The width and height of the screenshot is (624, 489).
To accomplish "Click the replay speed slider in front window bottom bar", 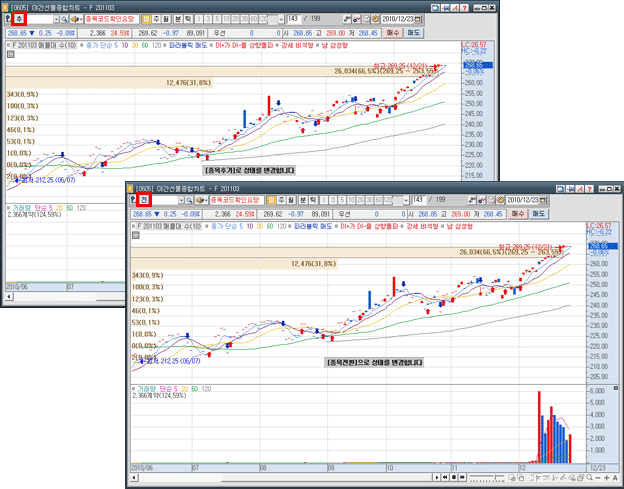I will coord(487,477).
